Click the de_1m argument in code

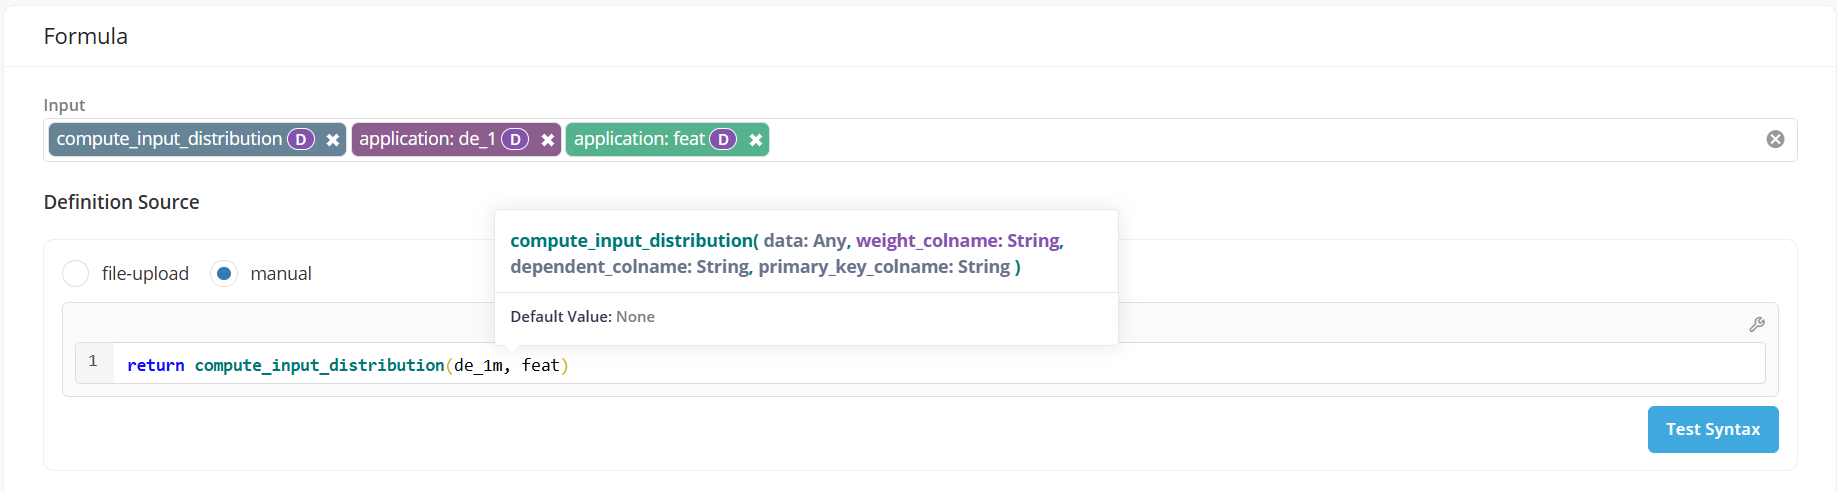point(478,365)
